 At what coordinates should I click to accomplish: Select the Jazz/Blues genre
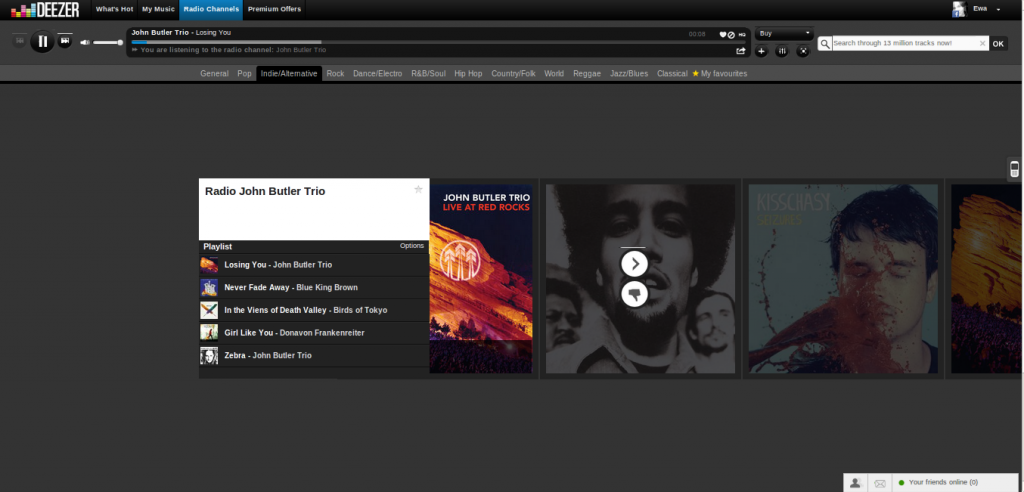629,74
